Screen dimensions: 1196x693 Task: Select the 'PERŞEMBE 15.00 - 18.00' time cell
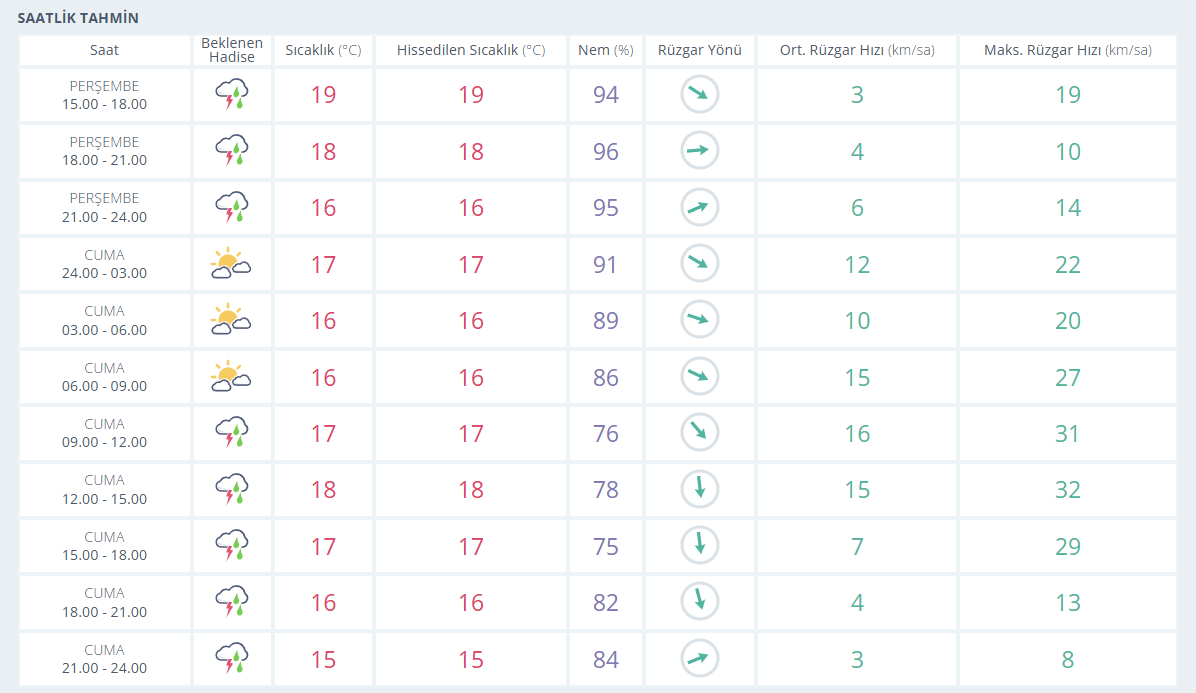(x=104, y=95)
